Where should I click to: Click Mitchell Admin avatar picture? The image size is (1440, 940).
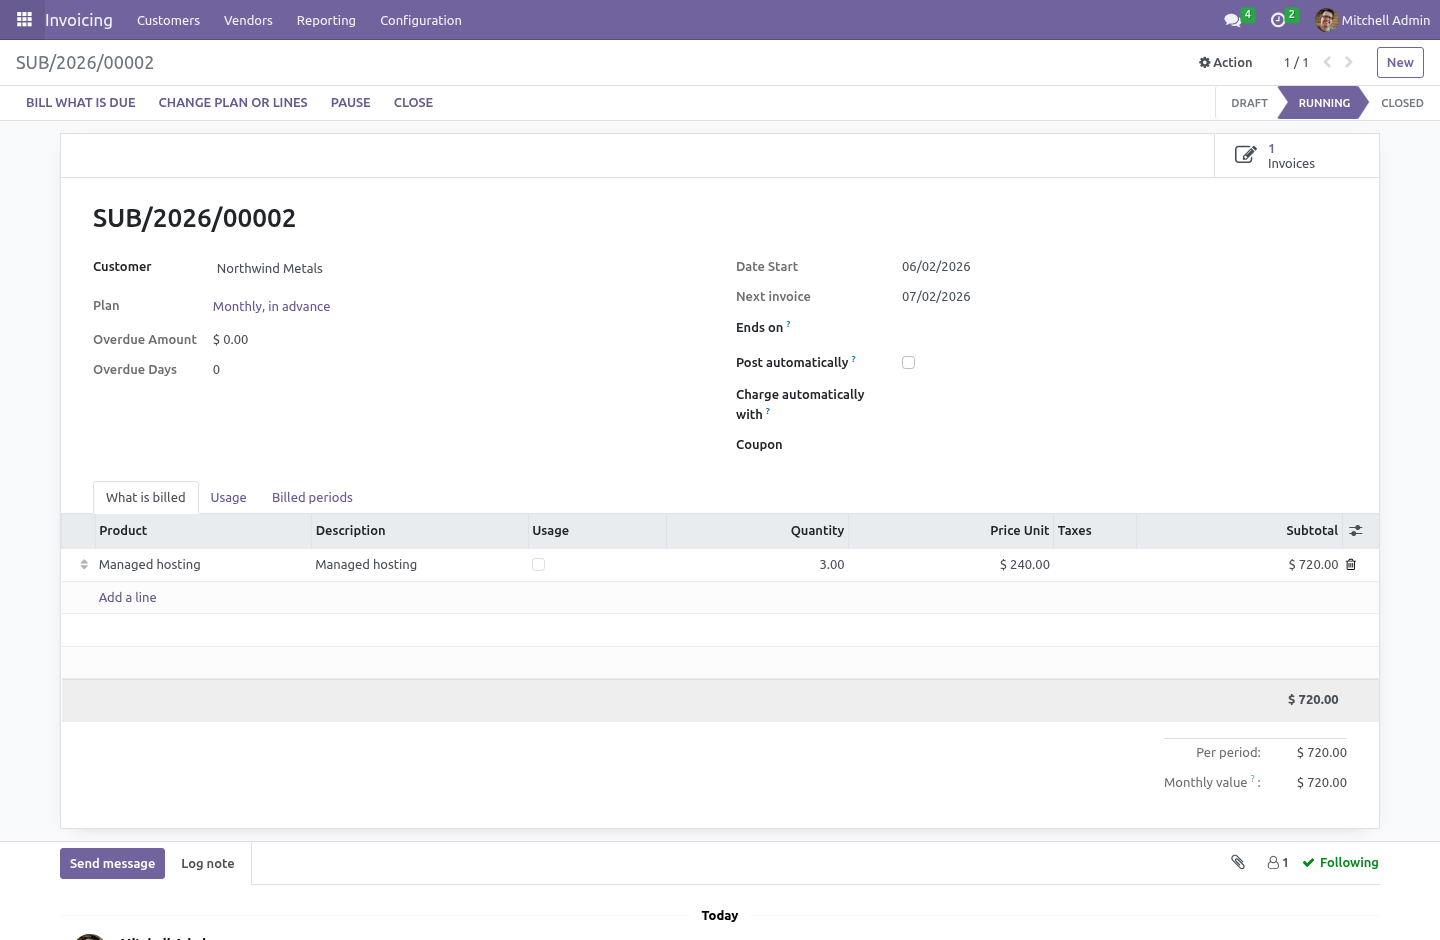coord(1326,20)
